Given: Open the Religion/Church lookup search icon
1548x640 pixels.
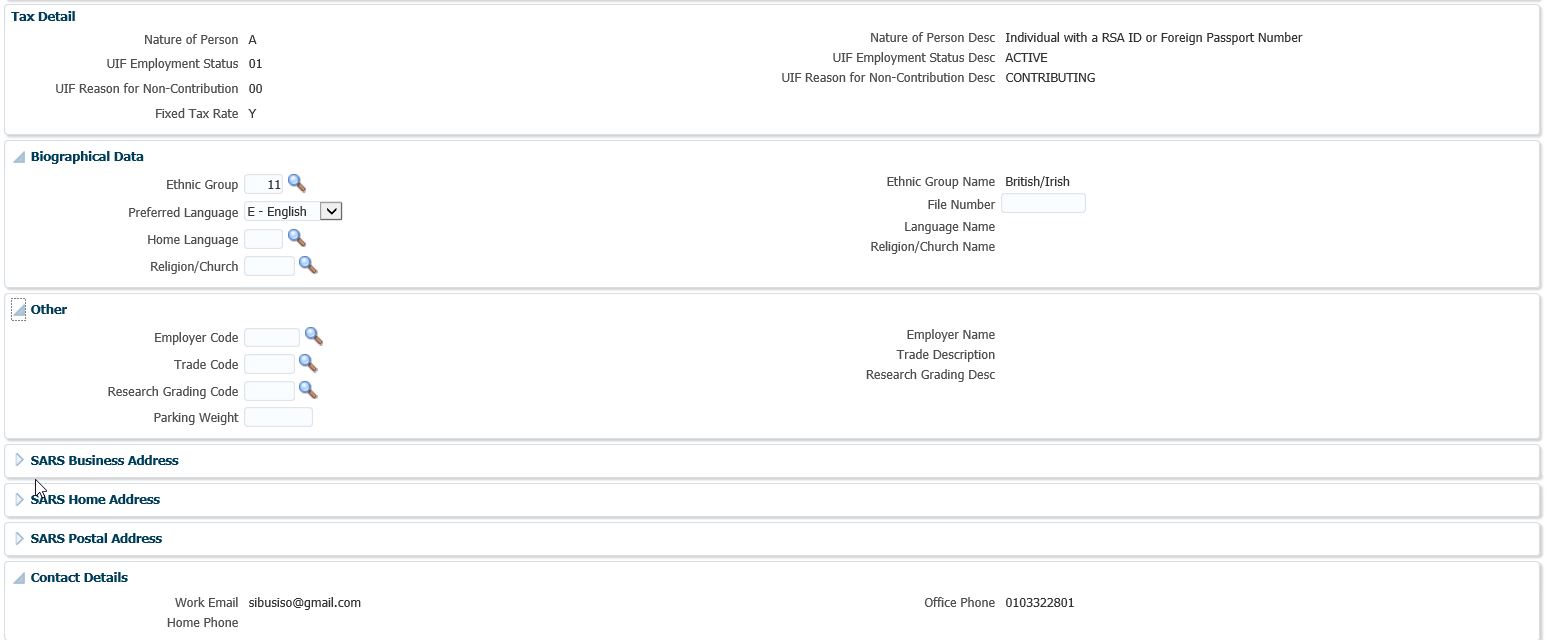Looking at the screenshot, I should 308,265.
